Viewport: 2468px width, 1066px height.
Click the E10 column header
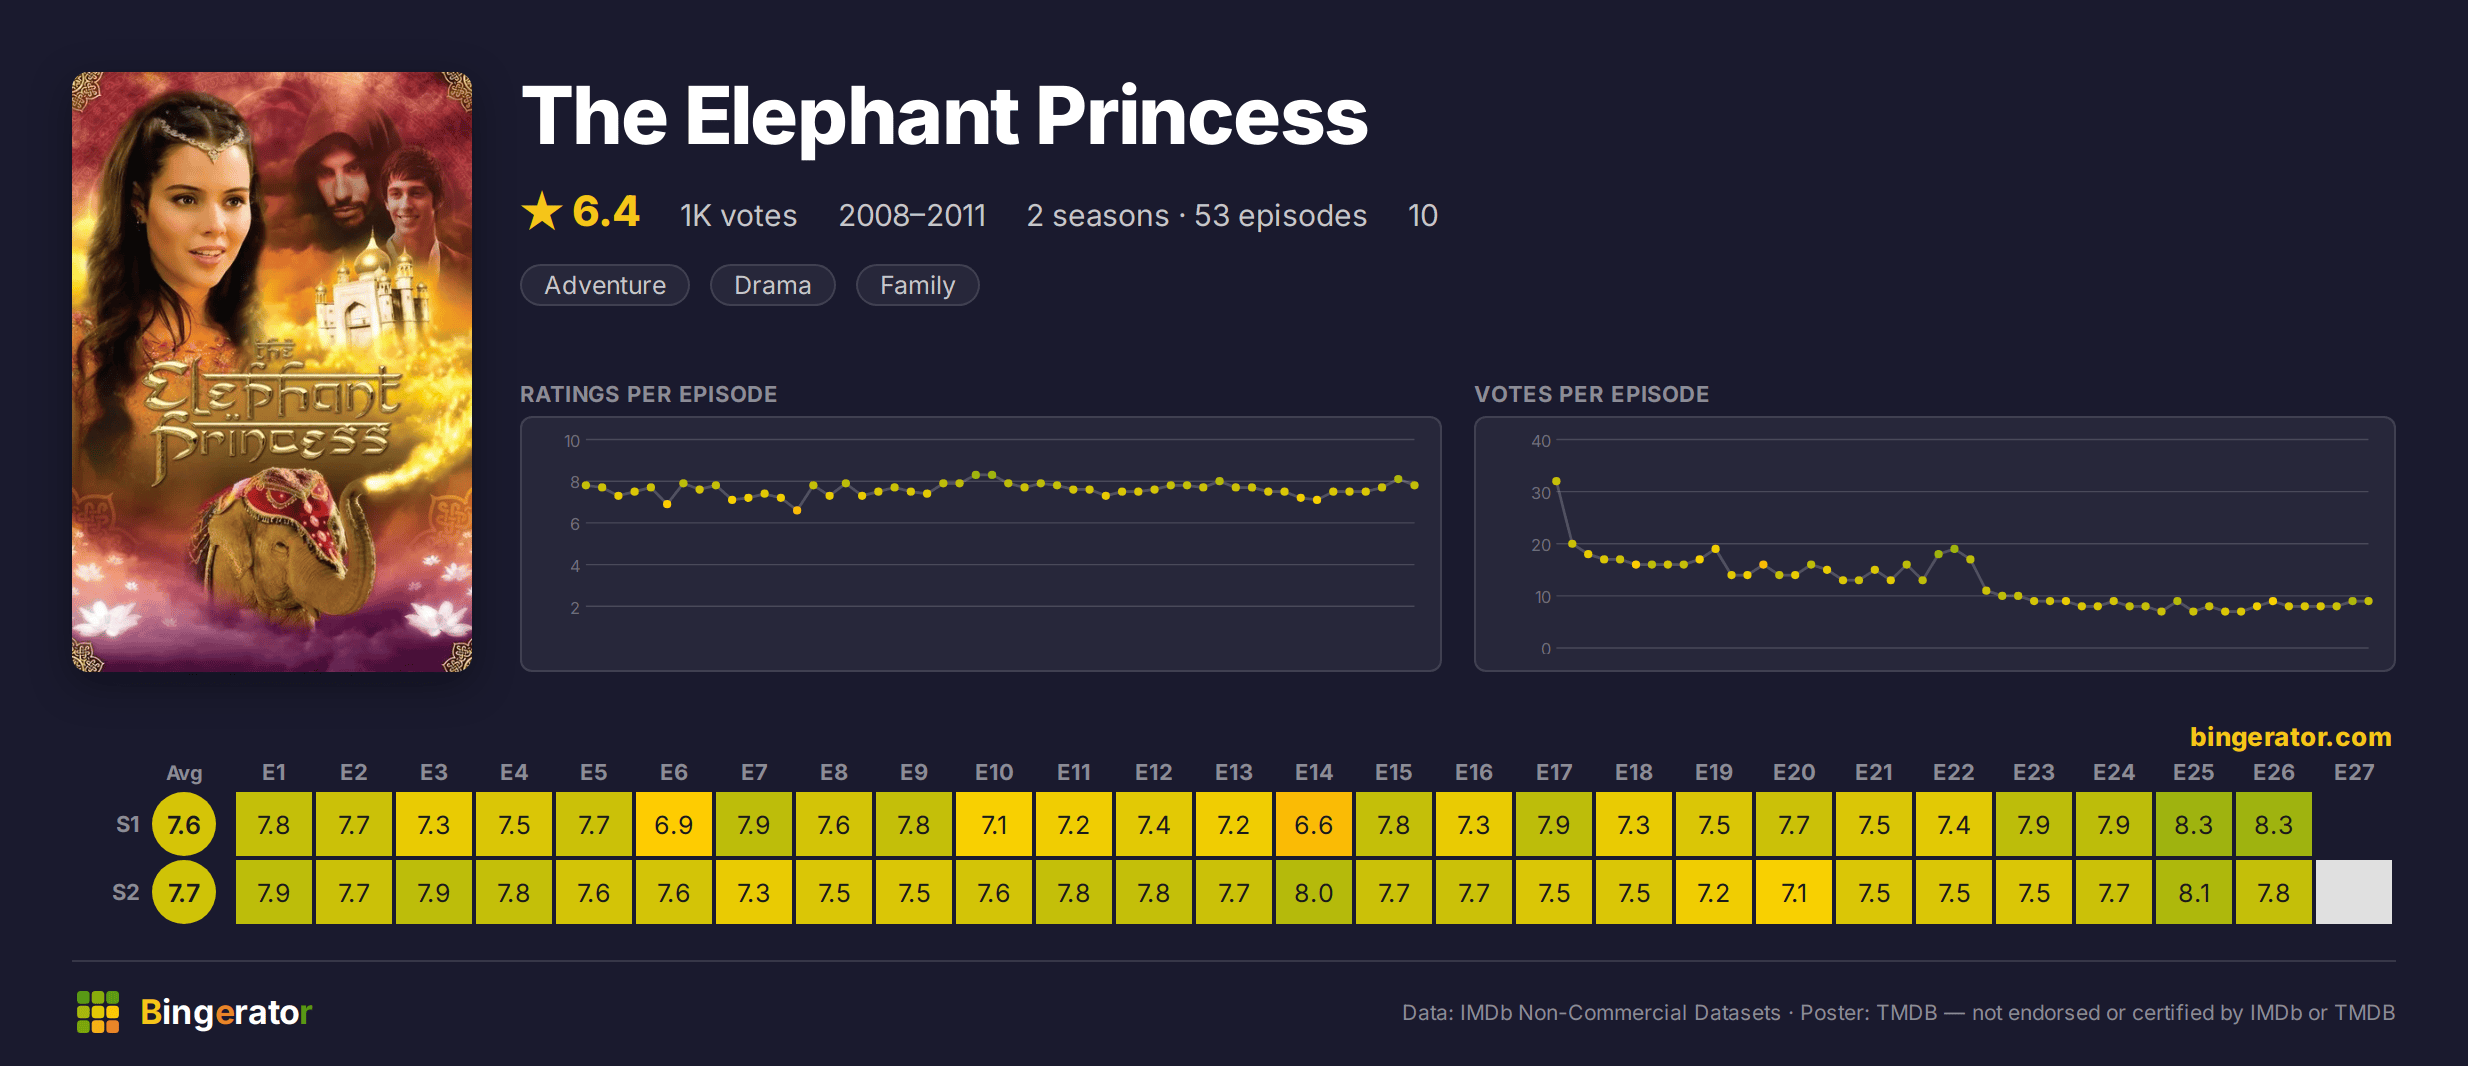(994, 772)
